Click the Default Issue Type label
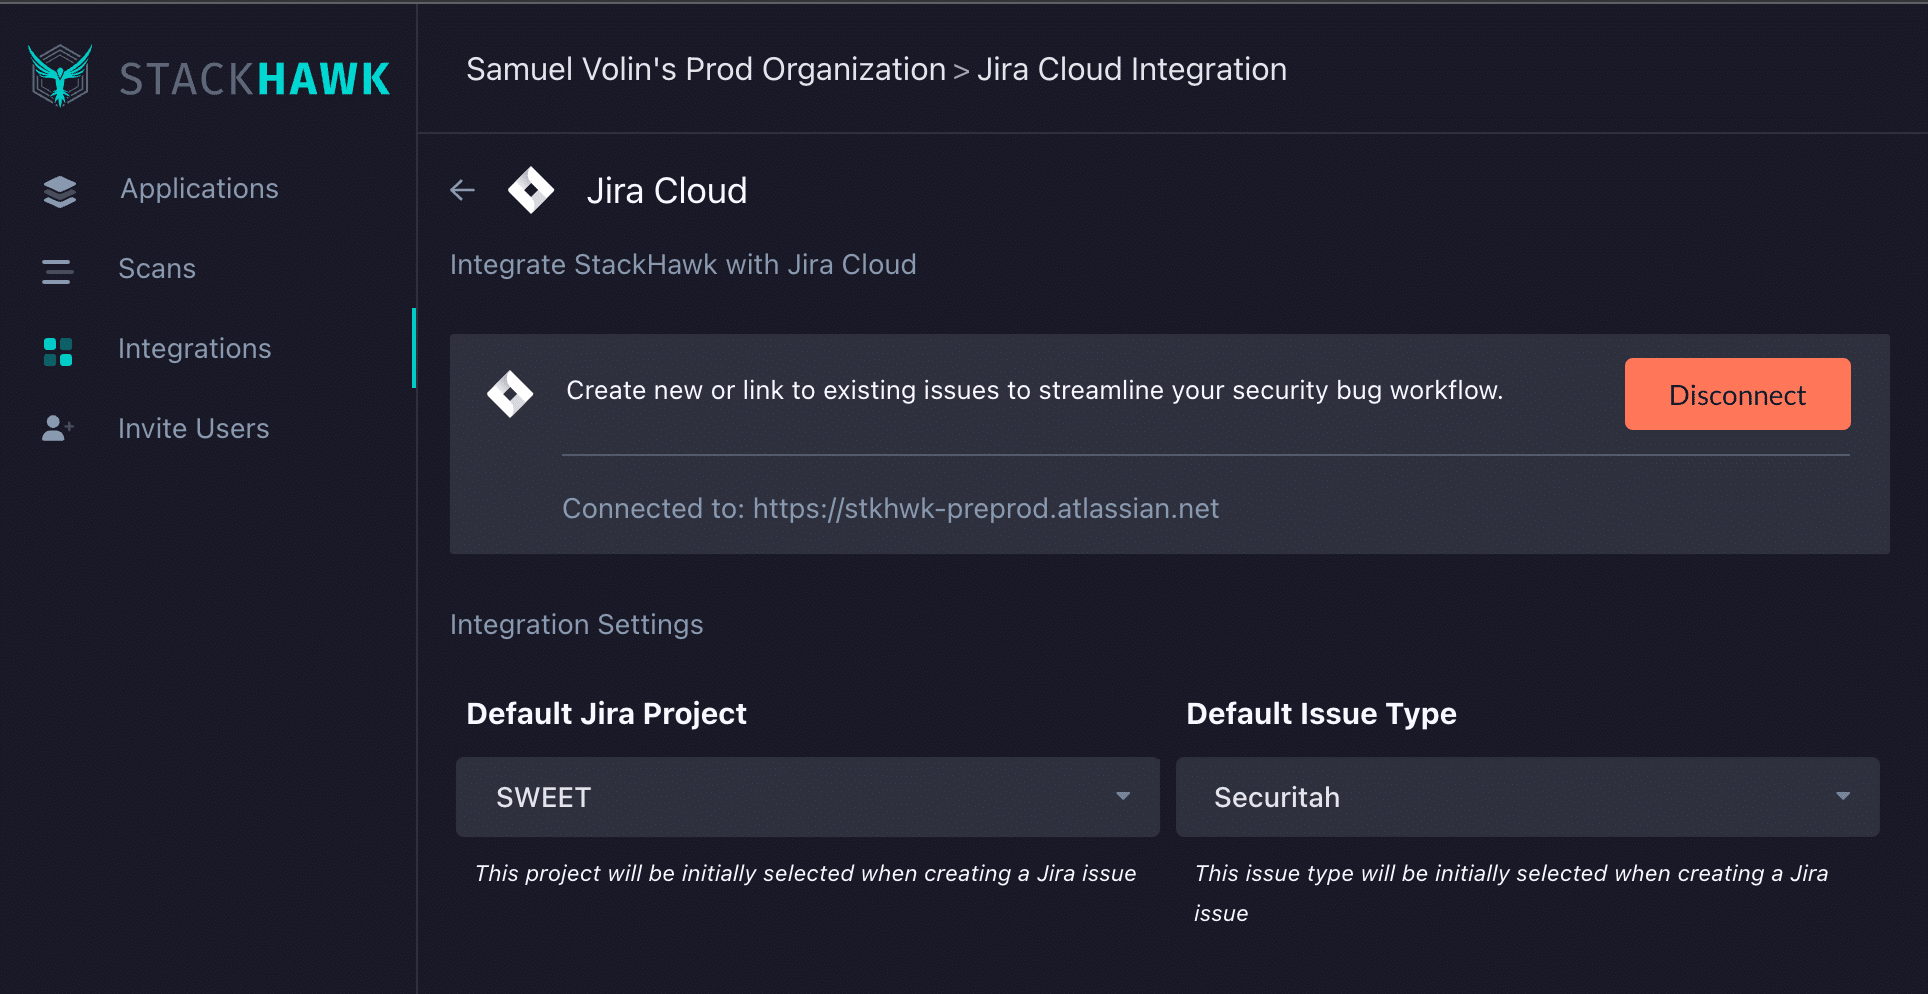 point(1321,714)
